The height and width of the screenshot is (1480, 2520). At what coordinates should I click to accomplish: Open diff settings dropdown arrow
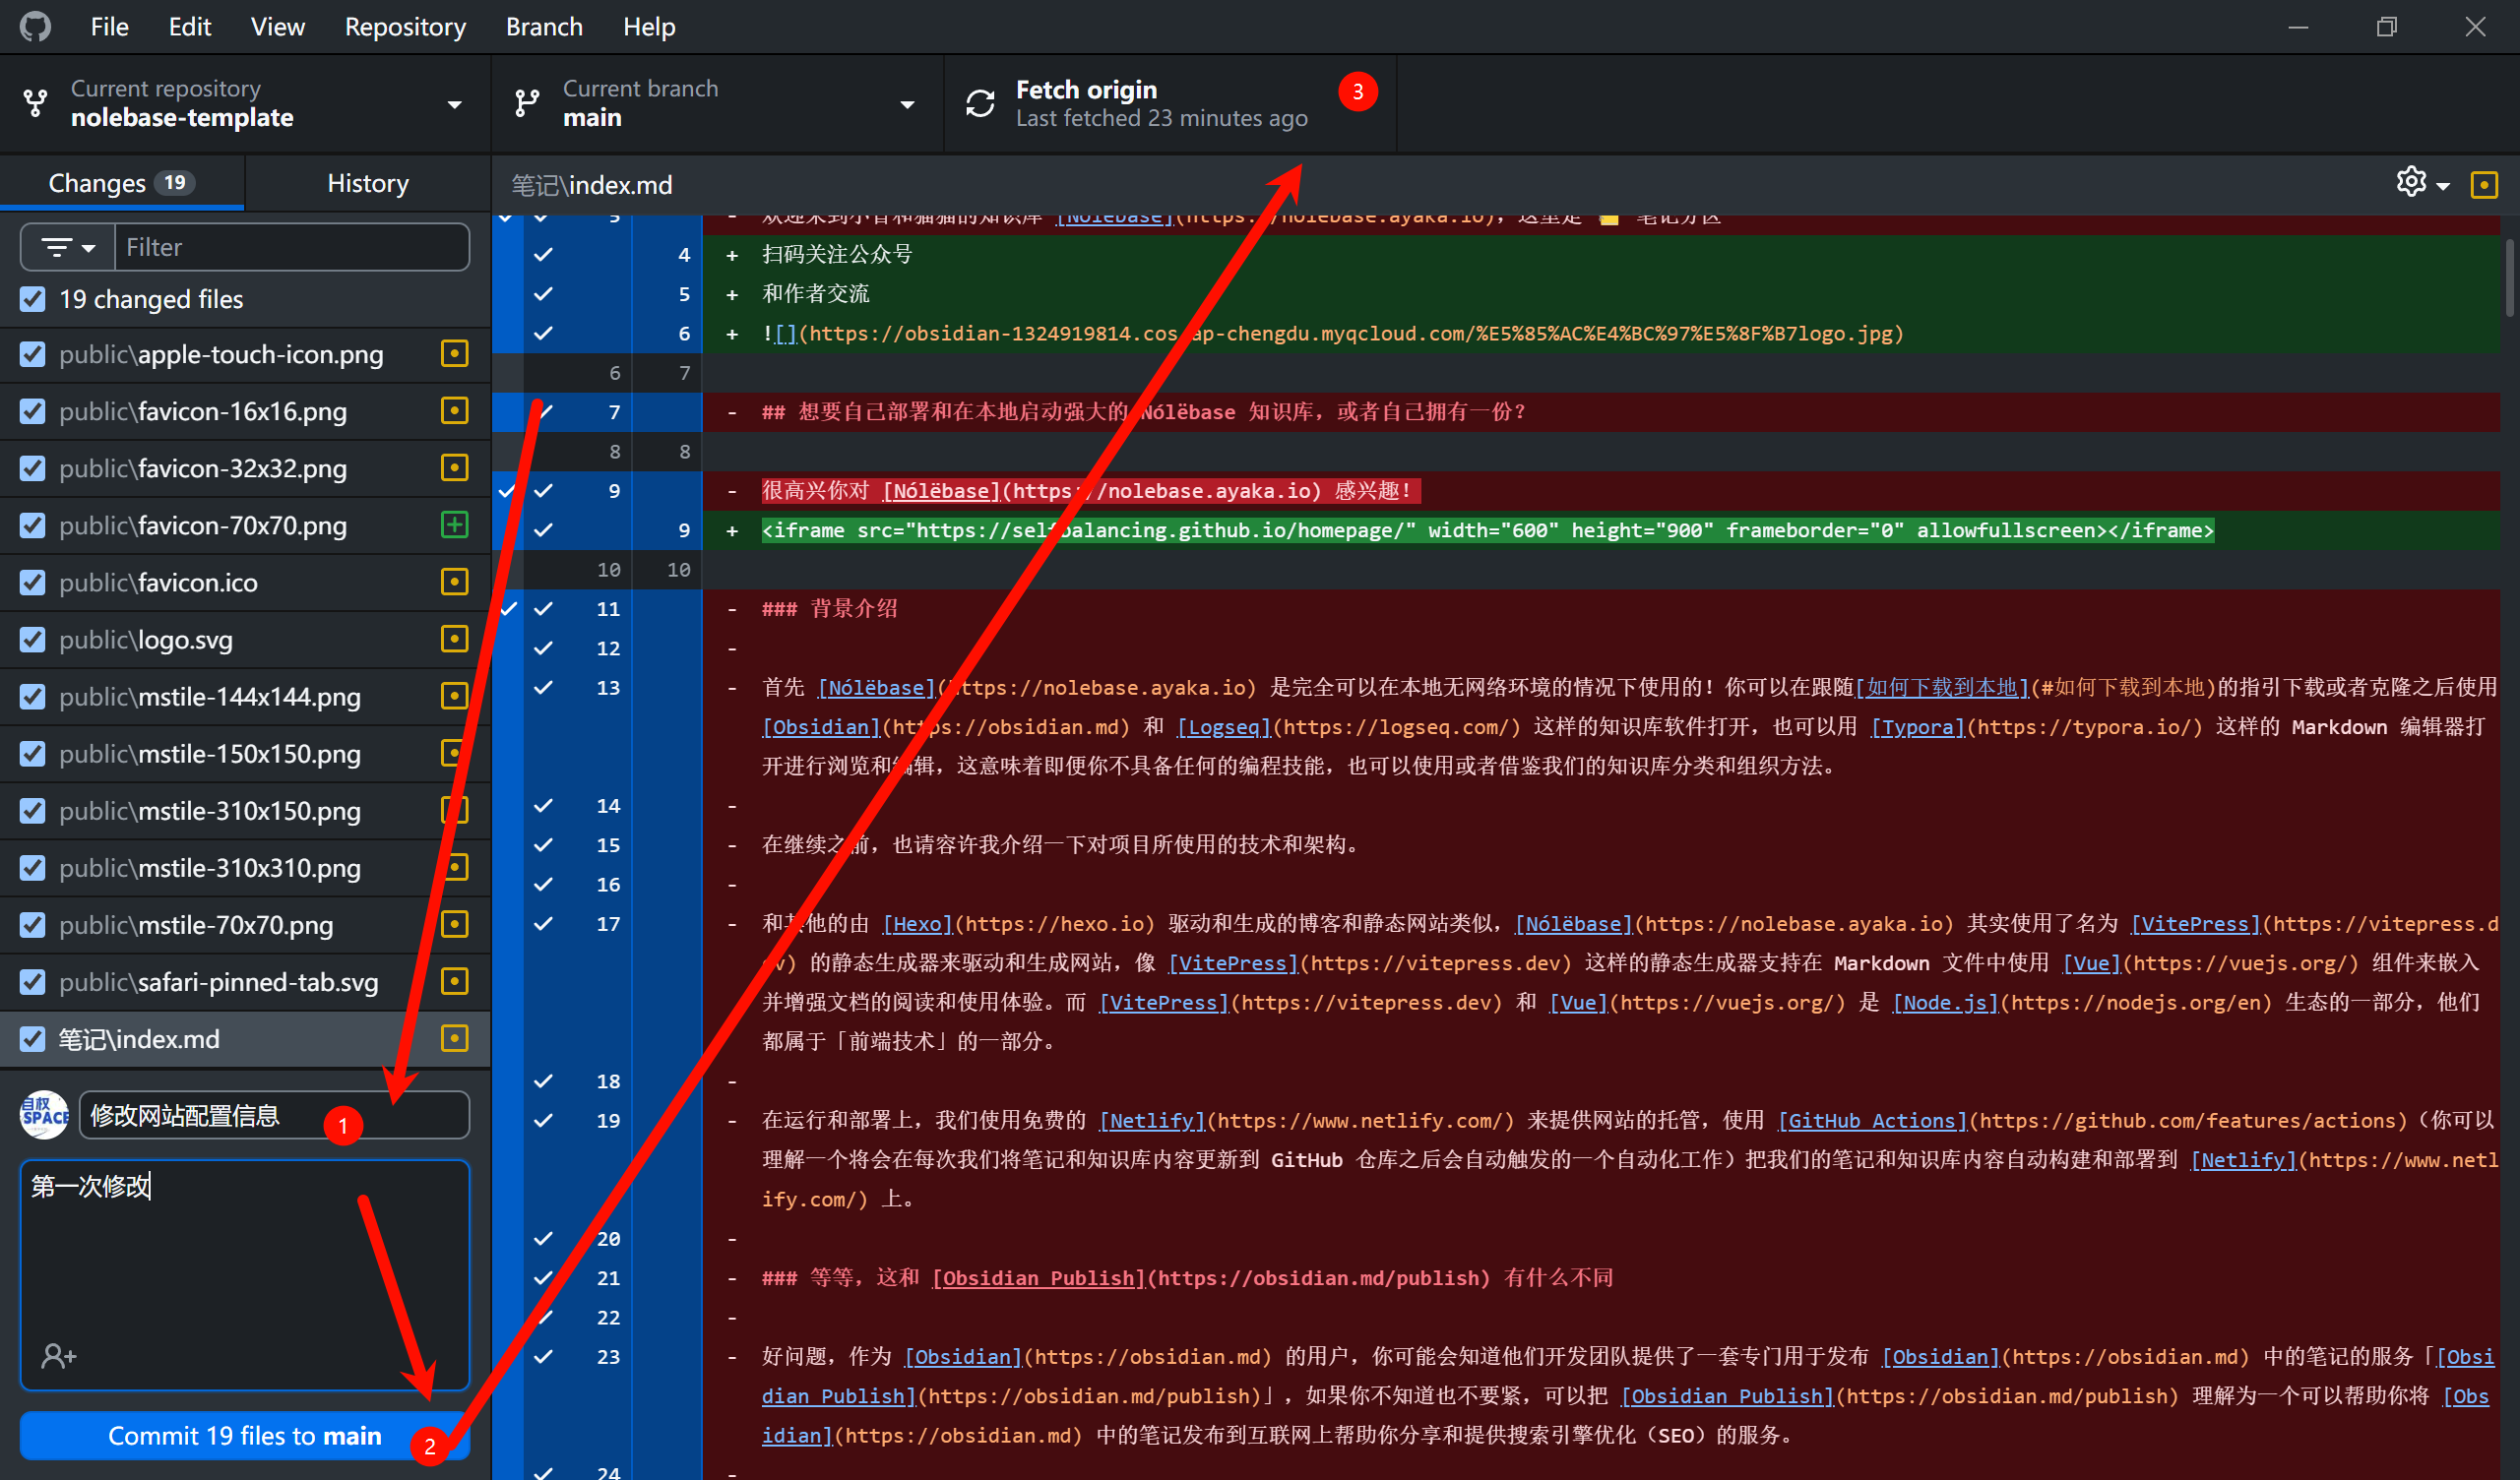[2444, 186]
